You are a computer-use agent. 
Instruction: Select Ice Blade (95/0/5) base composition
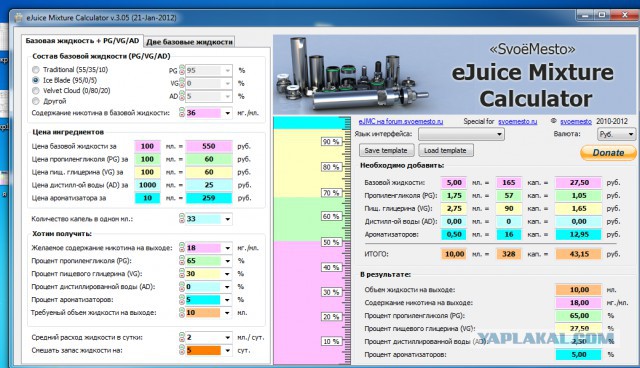tap(36, 80)
